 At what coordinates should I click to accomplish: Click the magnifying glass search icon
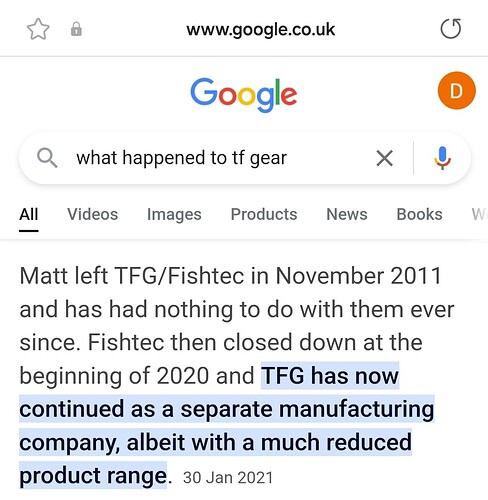(47, 158)
